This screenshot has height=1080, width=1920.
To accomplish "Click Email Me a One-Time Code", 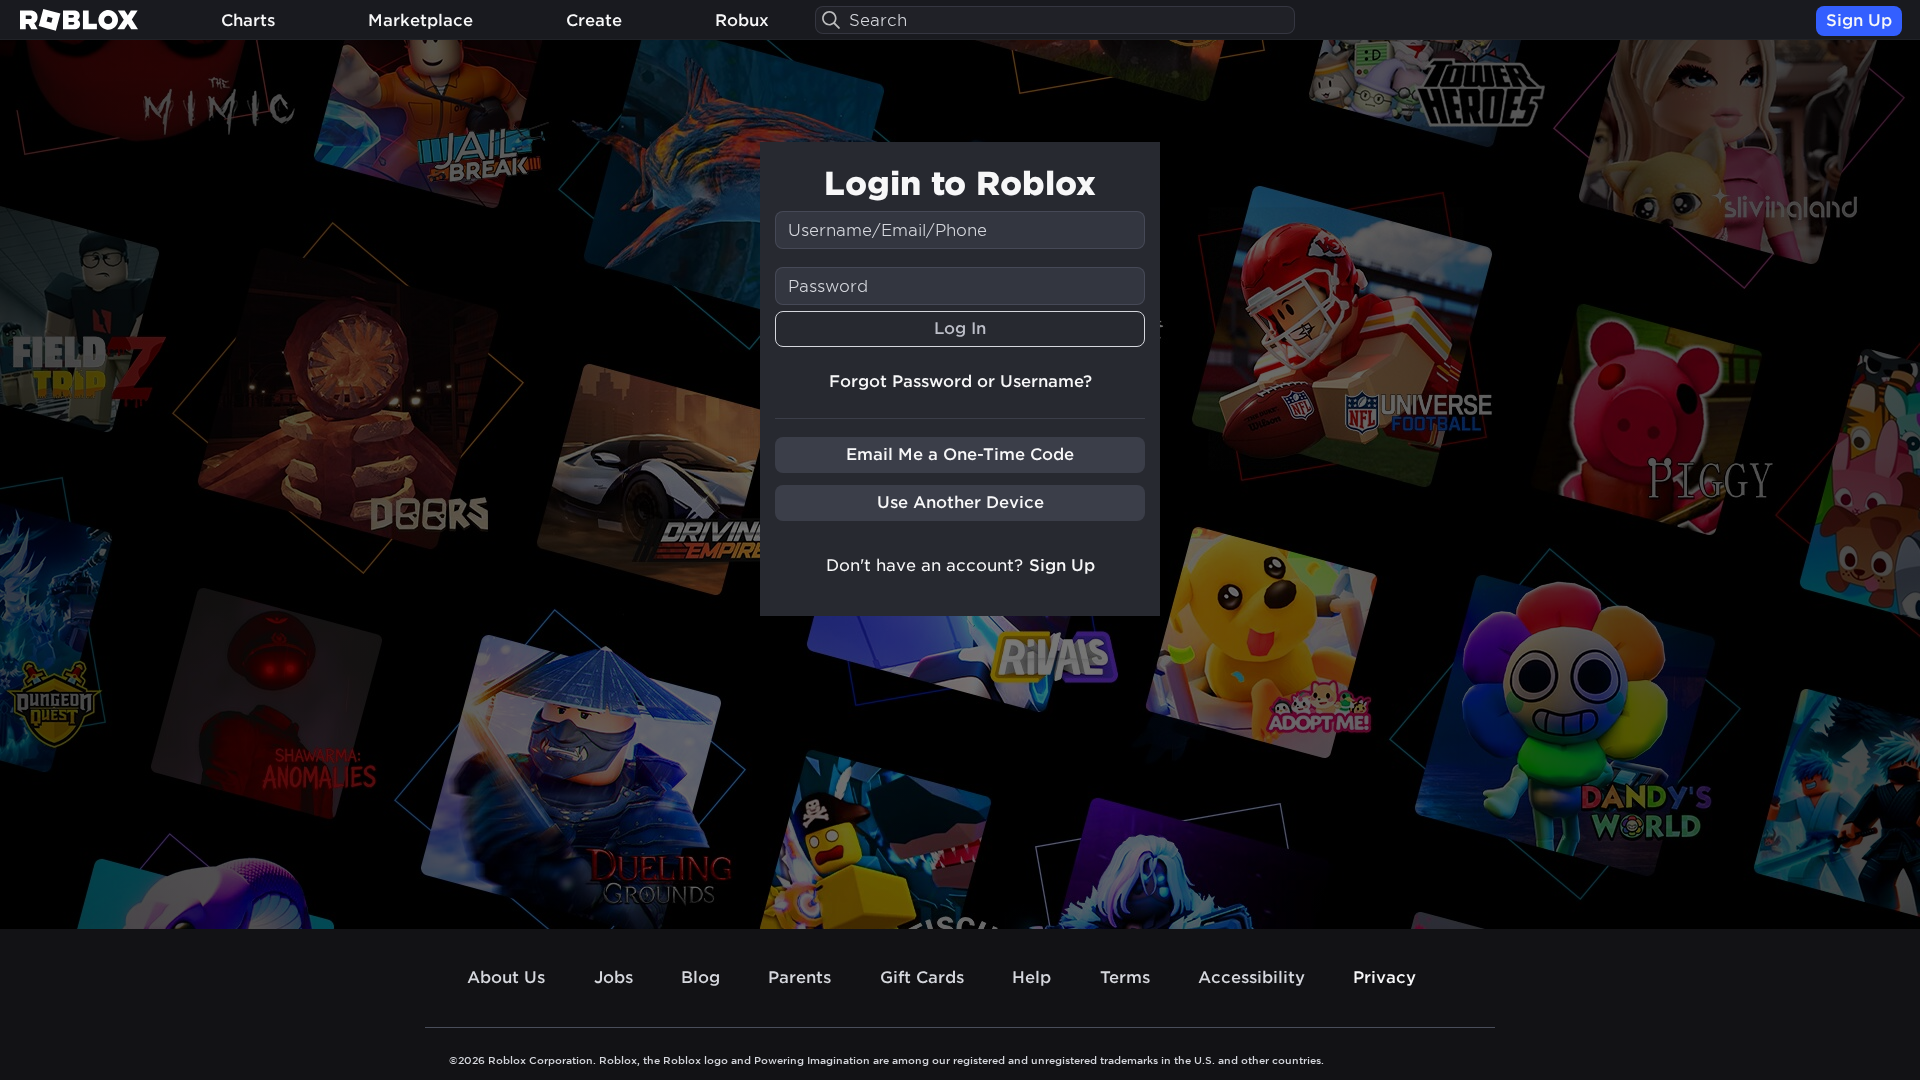I will pyautogui.click(x=960, y=455).
